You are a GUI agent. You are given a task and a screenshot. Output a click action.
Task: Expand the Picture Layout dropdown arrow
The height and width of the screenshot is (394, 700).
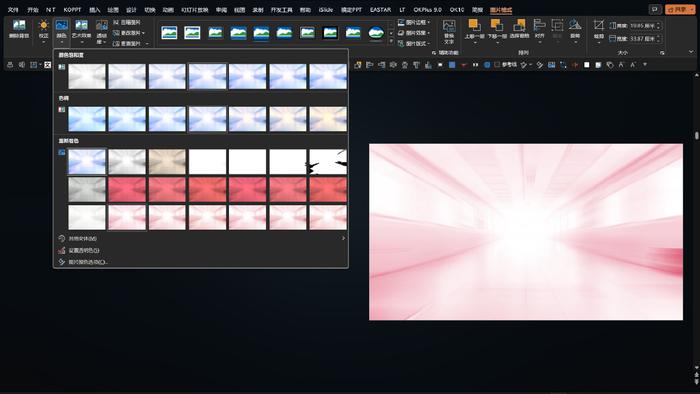pos(429,44)
